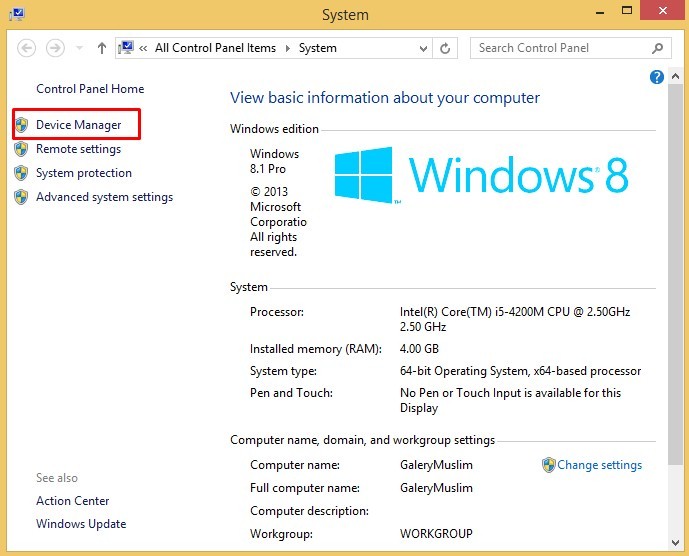This screenshot has width=689, height=556.
Task: Click the shield icon beside Device Manager
Action: (21, 125)
